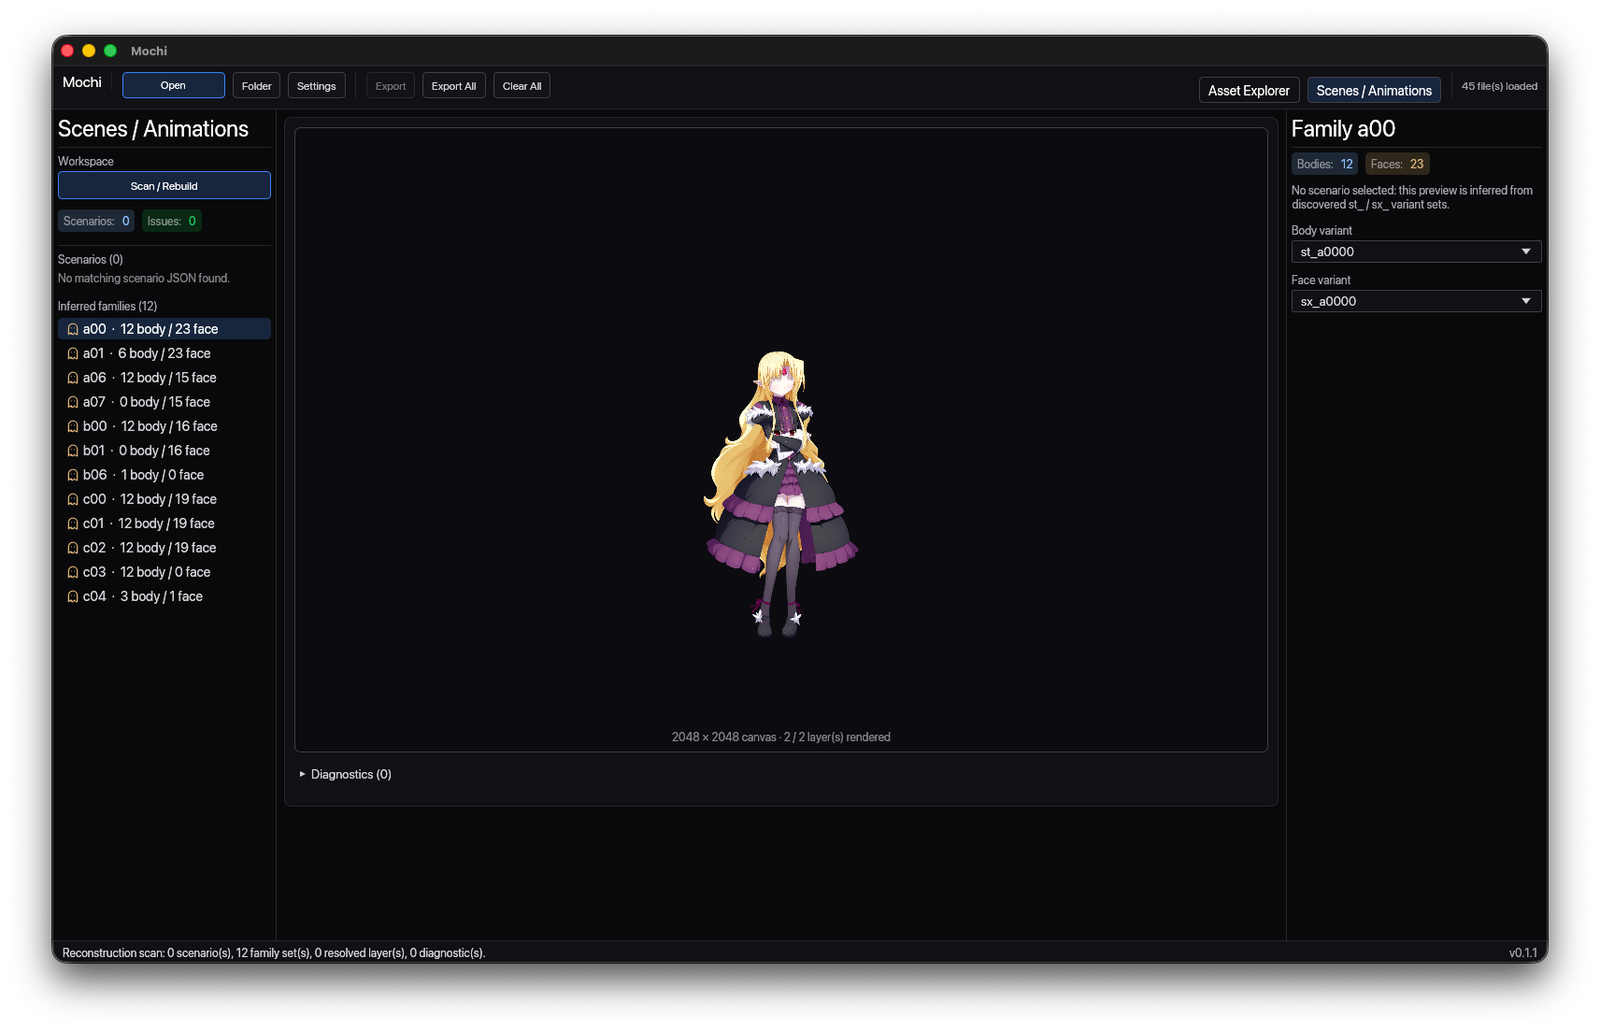Click the icon beside family c00
The height and width of the screenshot is (1032, 1600).
[x=73, y=499]
